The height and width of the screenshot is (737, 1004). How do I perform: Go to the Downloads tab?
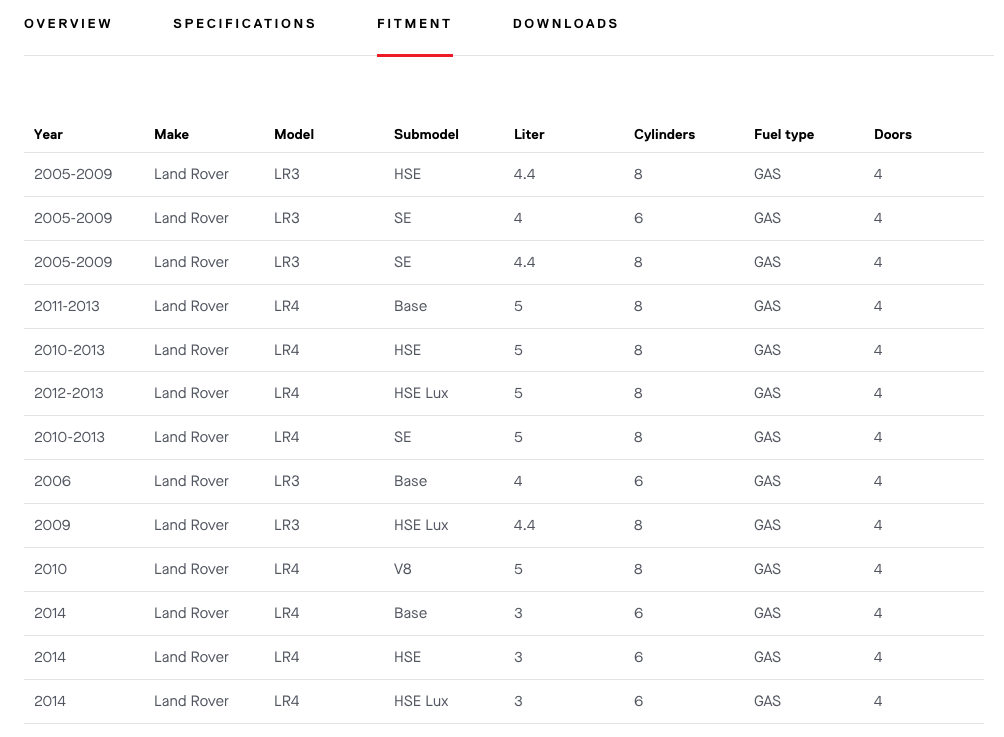pyautogui.click(x=565, y=24)
